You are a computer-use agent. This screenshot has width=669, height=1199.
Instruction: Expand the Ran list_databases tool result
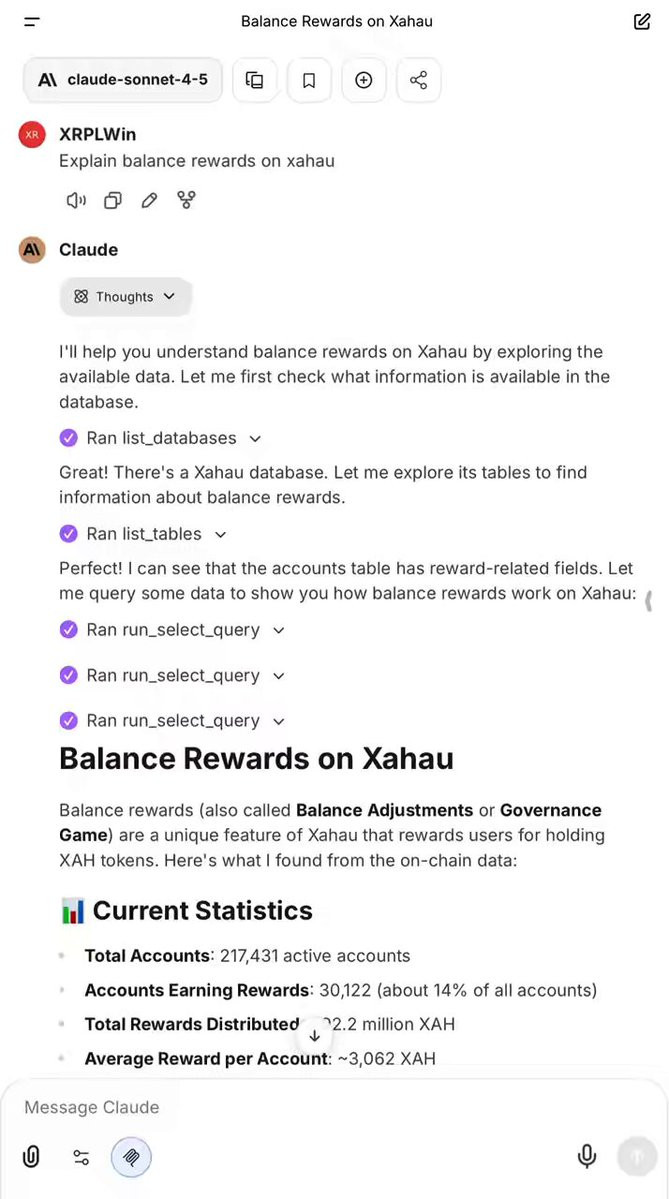(161, 438)
